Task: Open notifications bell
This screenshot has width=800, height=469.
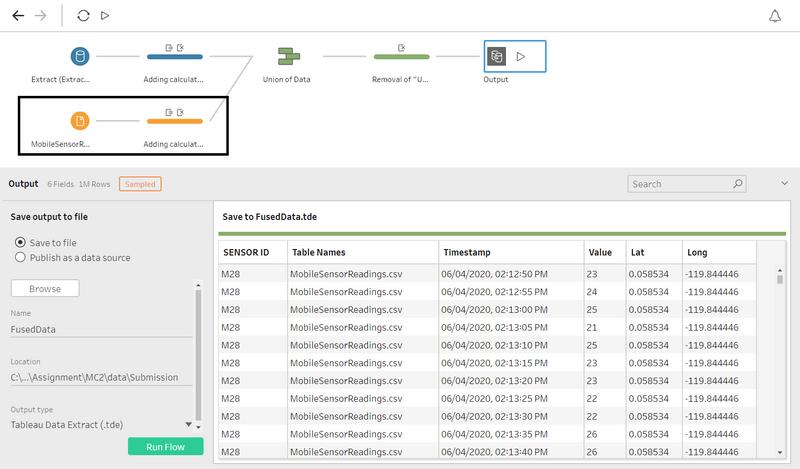Action: point(774,16)
